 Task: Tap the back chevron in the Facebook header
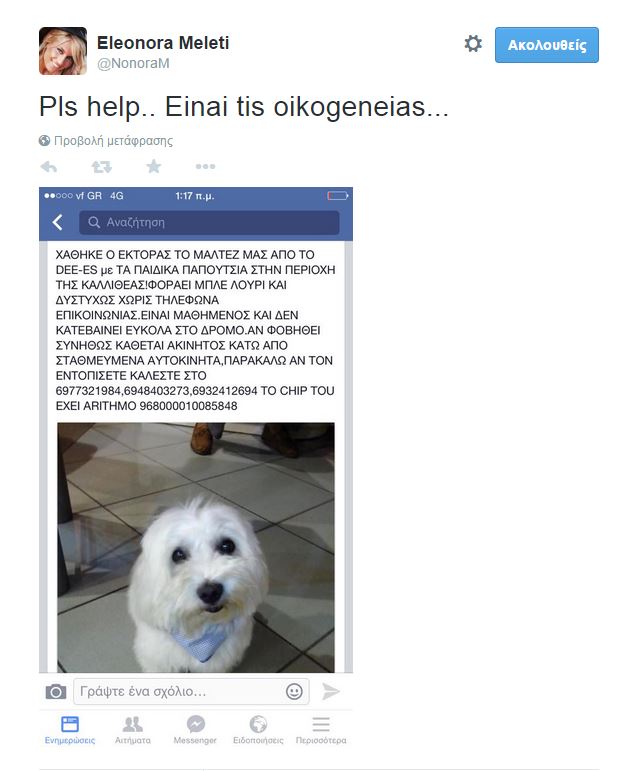pyautogui.click(x=58, y=222)
